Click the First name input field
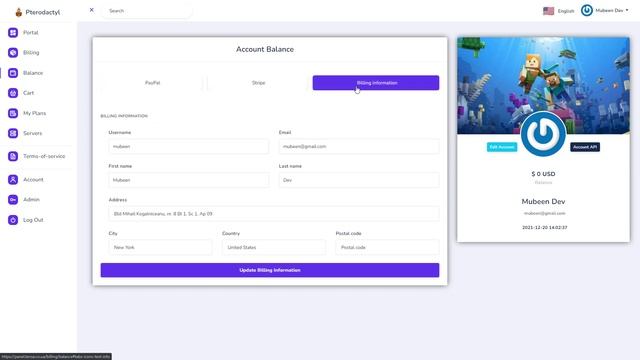 189,180
